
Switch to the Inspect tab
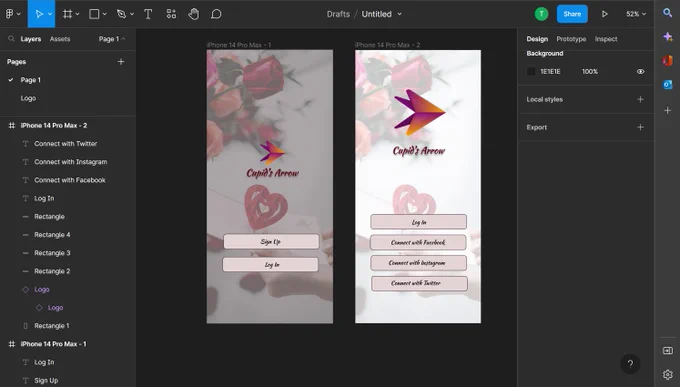(606, 39)
